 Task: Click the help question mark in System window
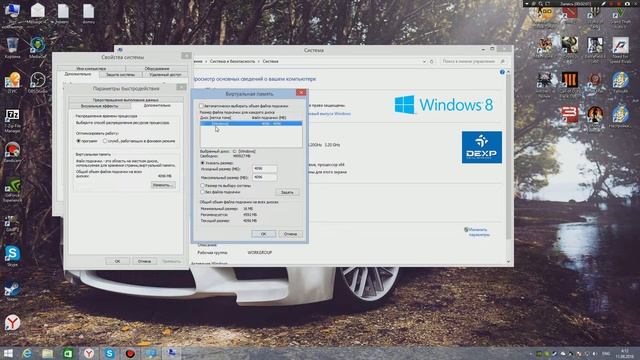pyautogui.click(x=502, y=72)
